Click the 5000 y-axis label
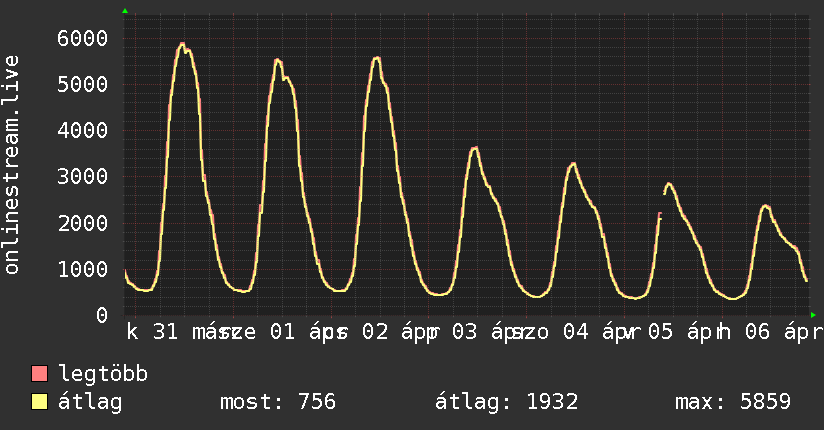 point(83,85)
